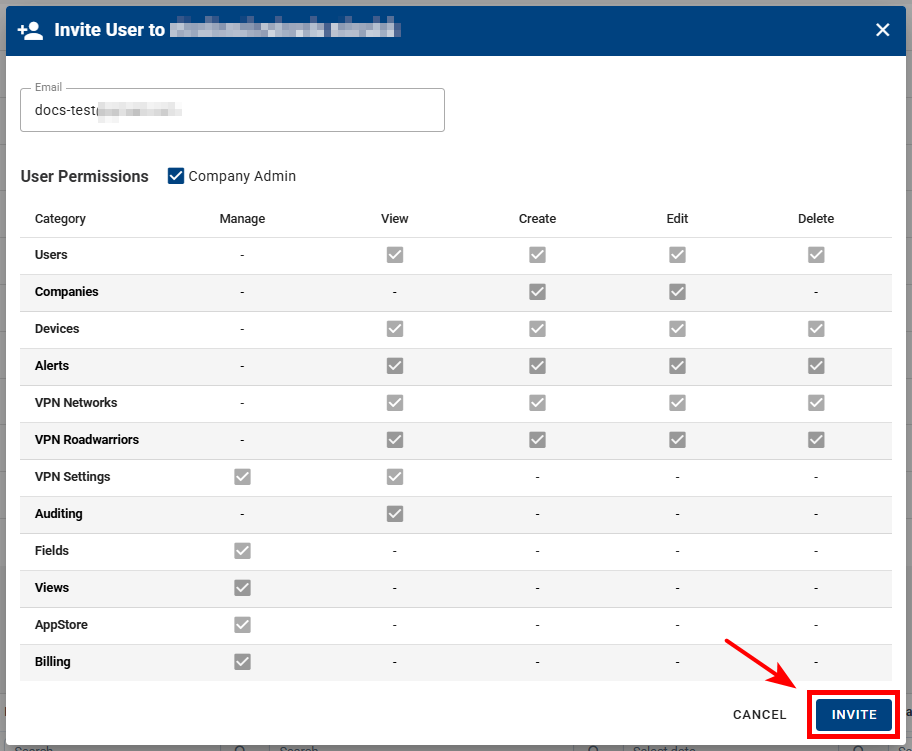Viewport: 912px width, 751px height.
Task: Click the leftmost search magnifier icon at the bottom
Action: point(240,746)
